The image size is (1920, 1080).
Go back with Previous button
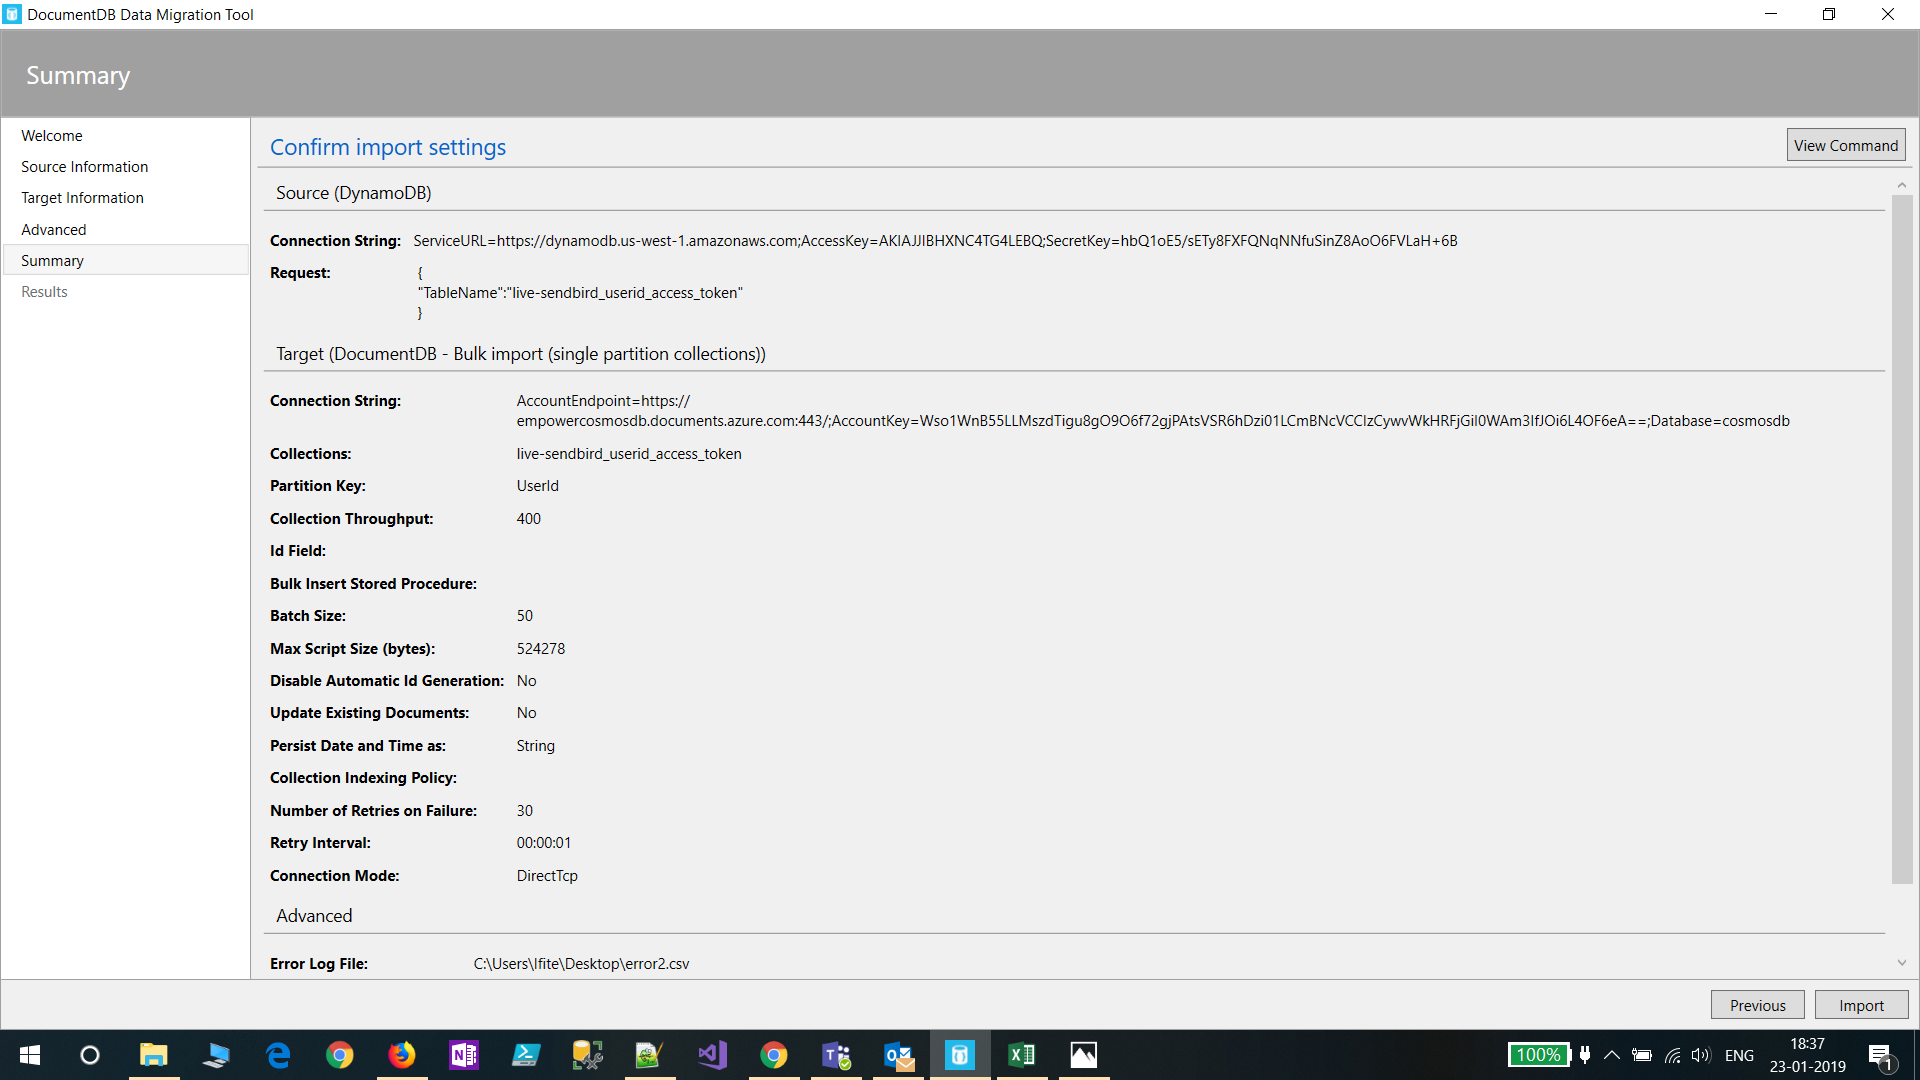click(x=1757, y=1005)
